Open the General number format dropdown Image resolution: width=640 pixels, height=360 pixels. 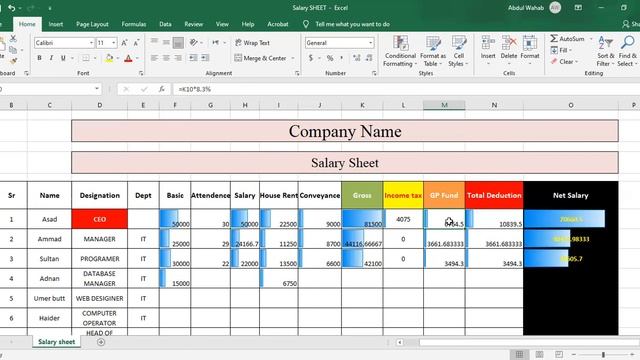coord(370,43)
